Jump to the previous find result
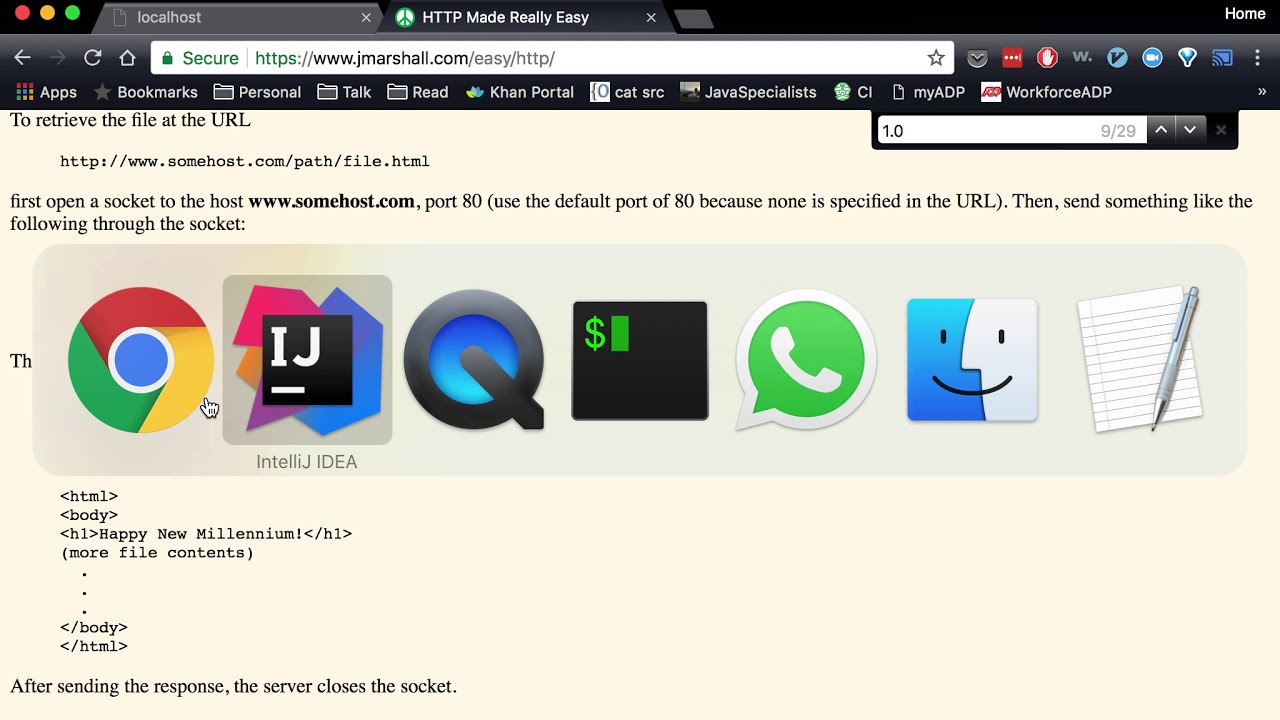This screenshot has height=720, width=1280. (1161, 130)
